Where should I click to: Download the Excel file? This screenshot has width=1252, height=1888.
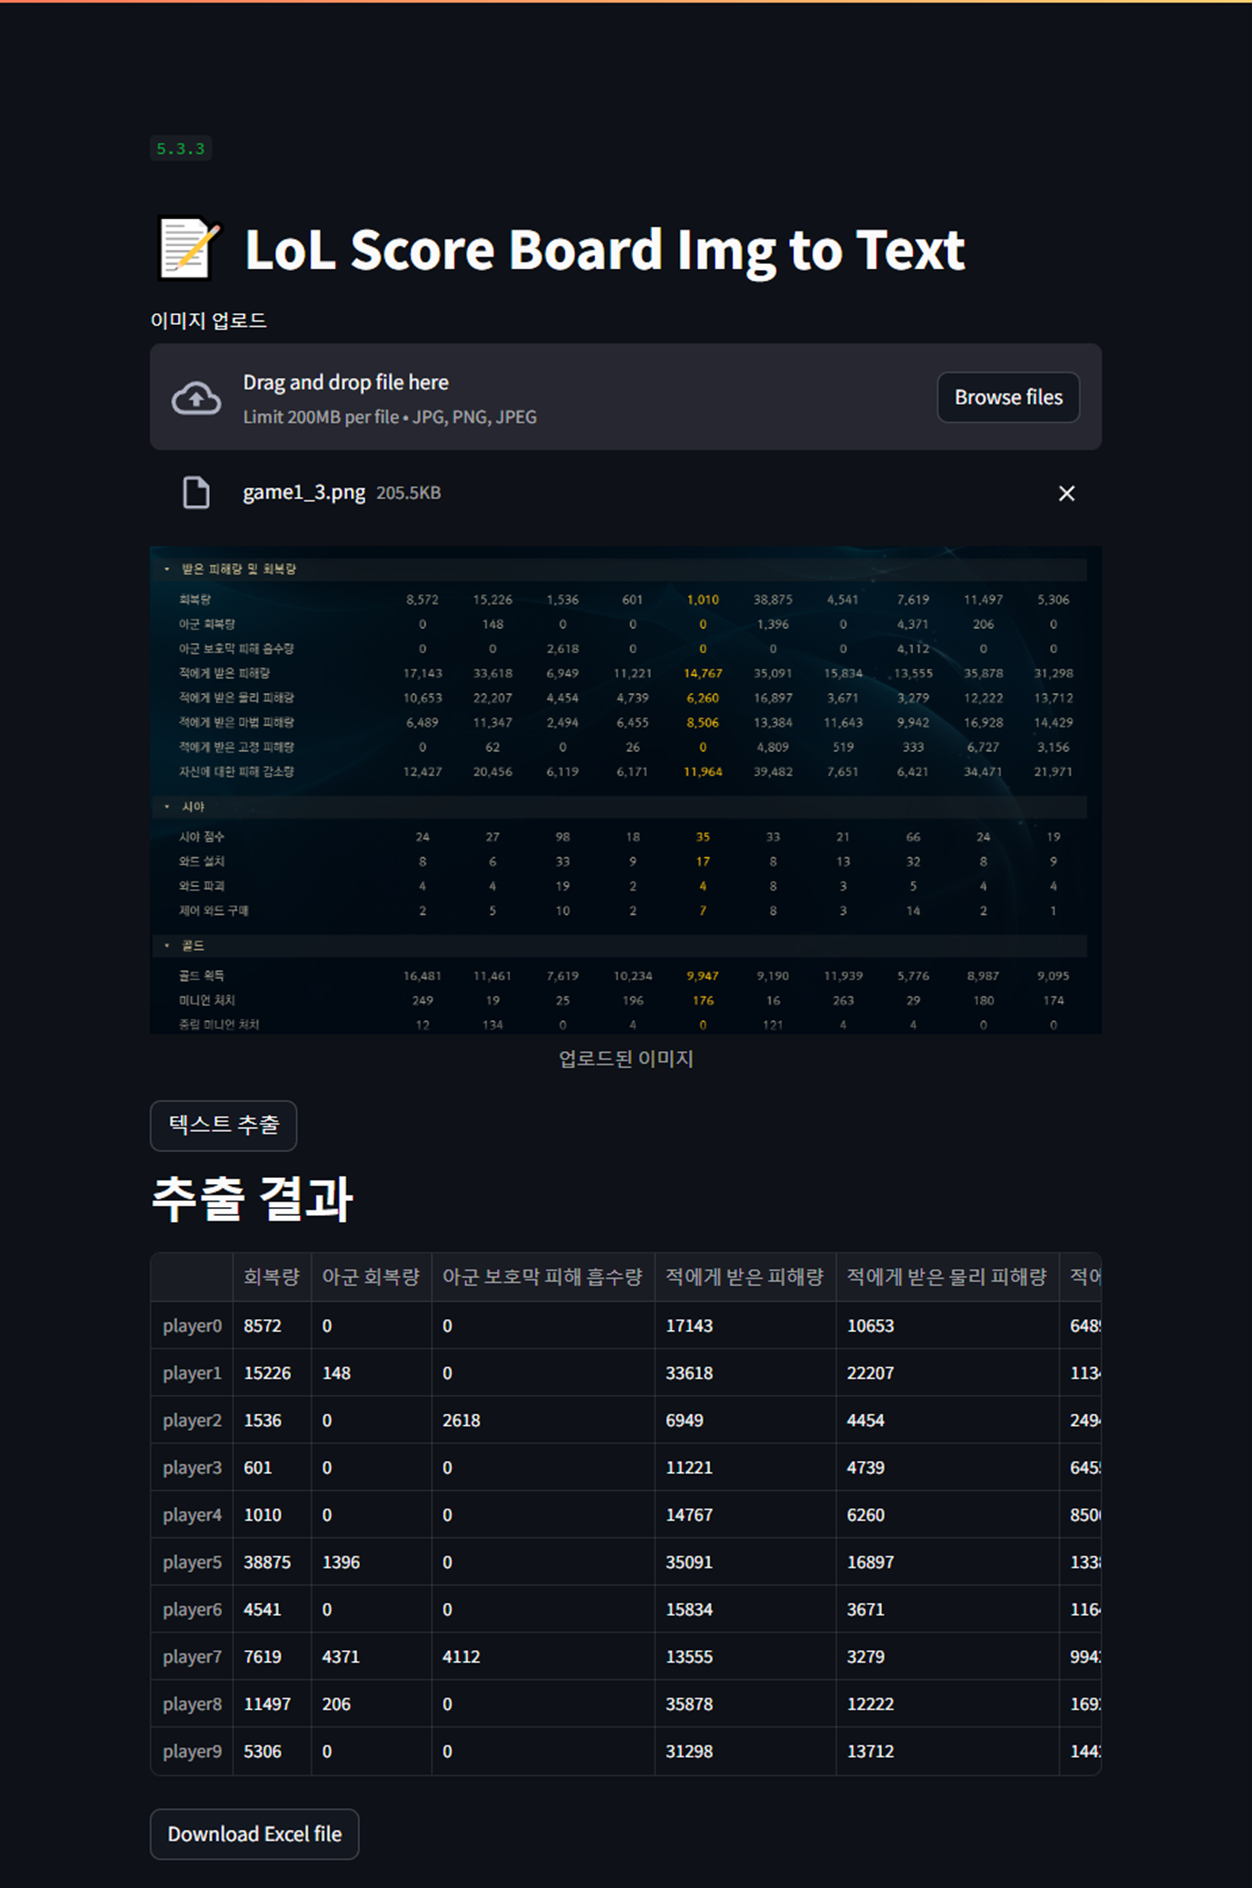coord(254,1834)
